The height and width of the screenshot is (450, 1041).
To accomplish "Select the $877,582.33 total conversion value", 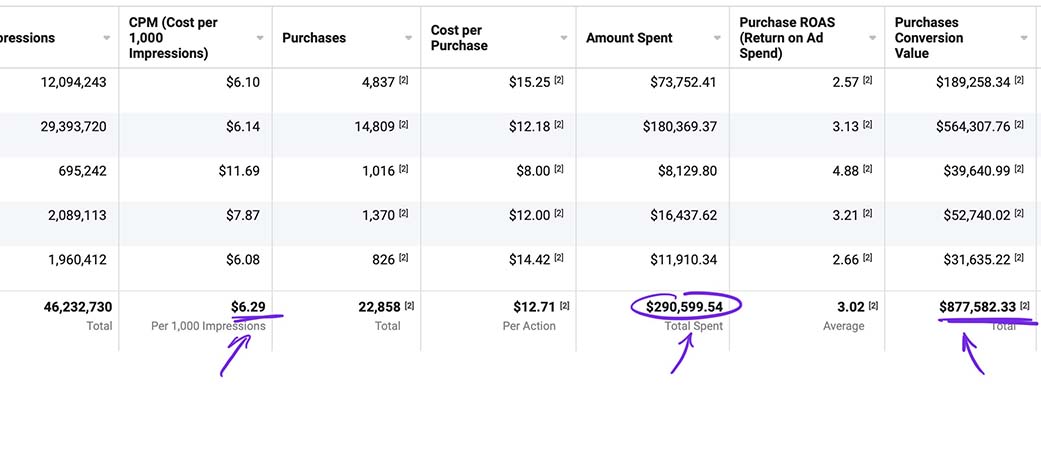I will pyautogui.click(x=977, y=306).
